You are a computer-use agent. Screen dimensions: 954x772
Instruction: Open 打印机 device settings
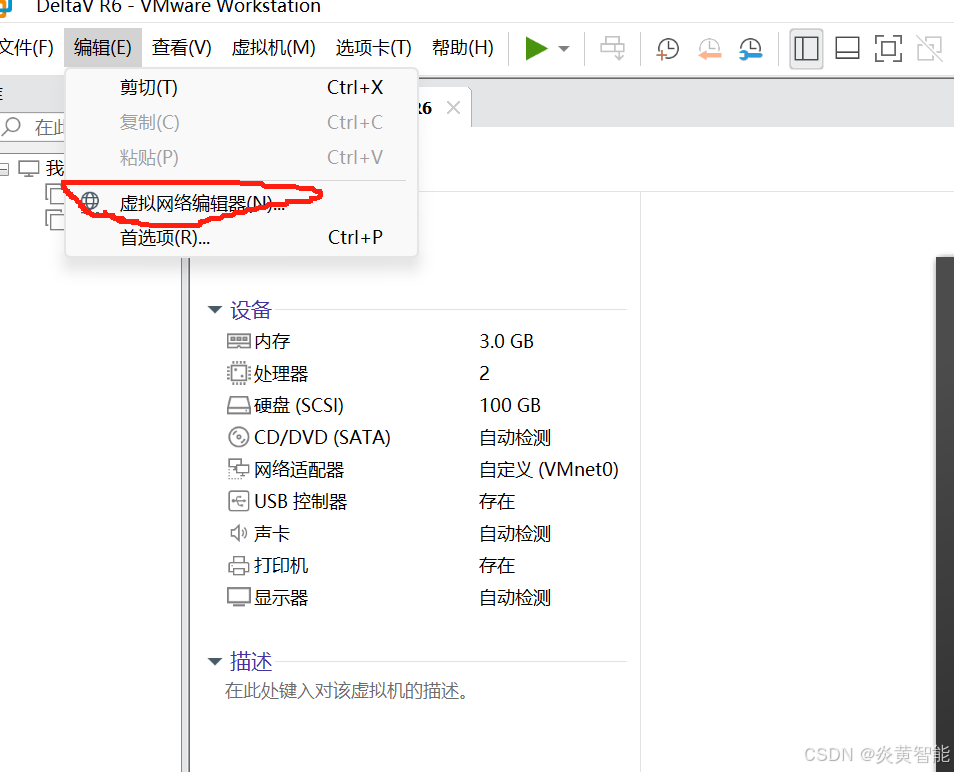[280, 566]
